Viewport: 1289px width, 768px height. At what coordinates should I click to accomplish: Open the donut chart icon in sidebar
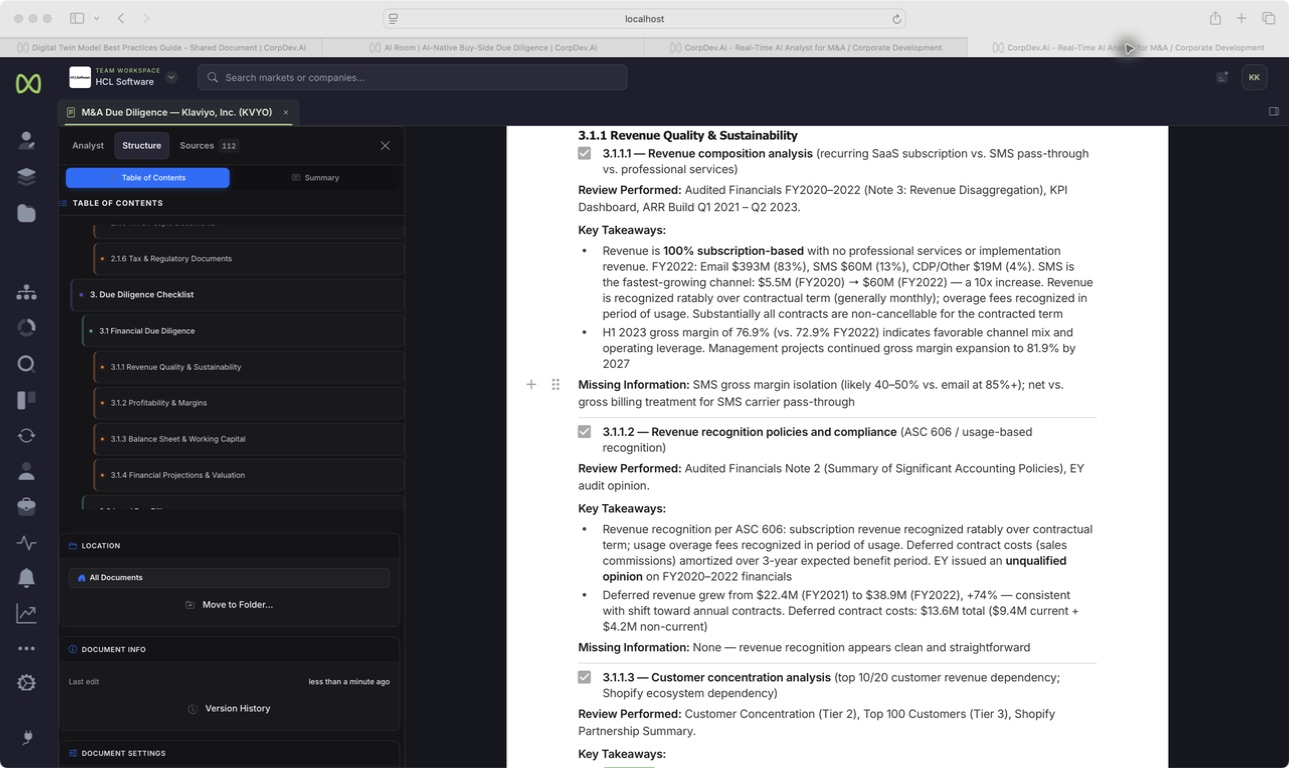27,328
